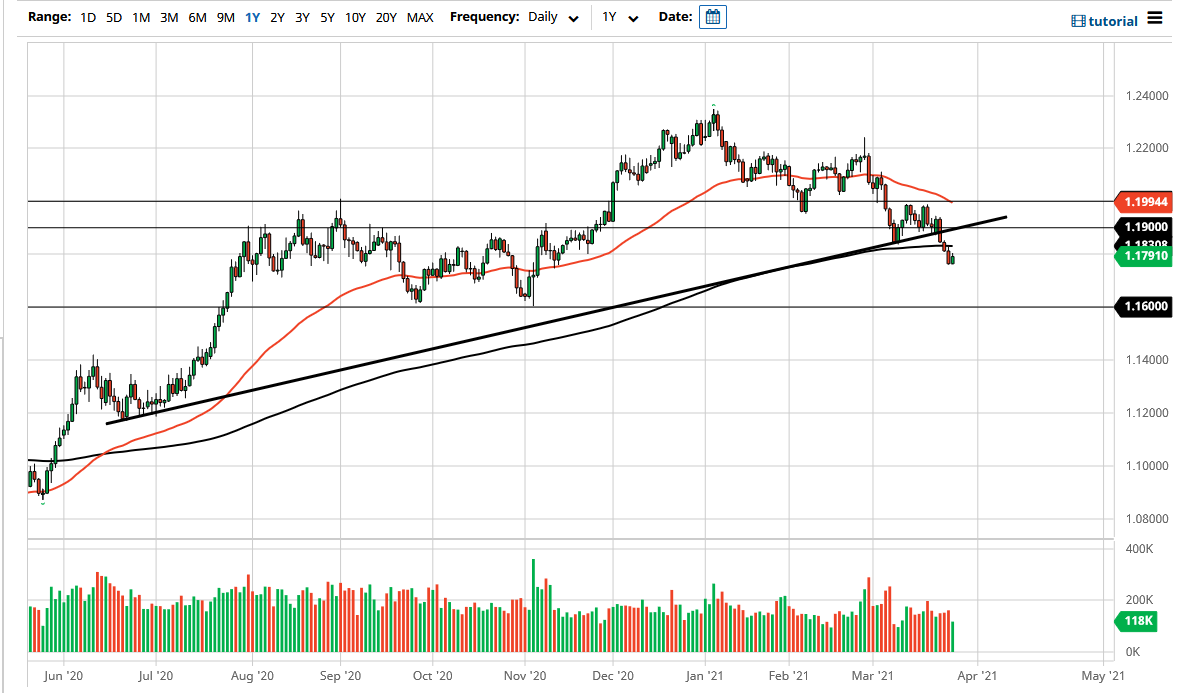1178x693 pixels.
Task: Click the tallest November volume bar
Action: pos(533,605)
